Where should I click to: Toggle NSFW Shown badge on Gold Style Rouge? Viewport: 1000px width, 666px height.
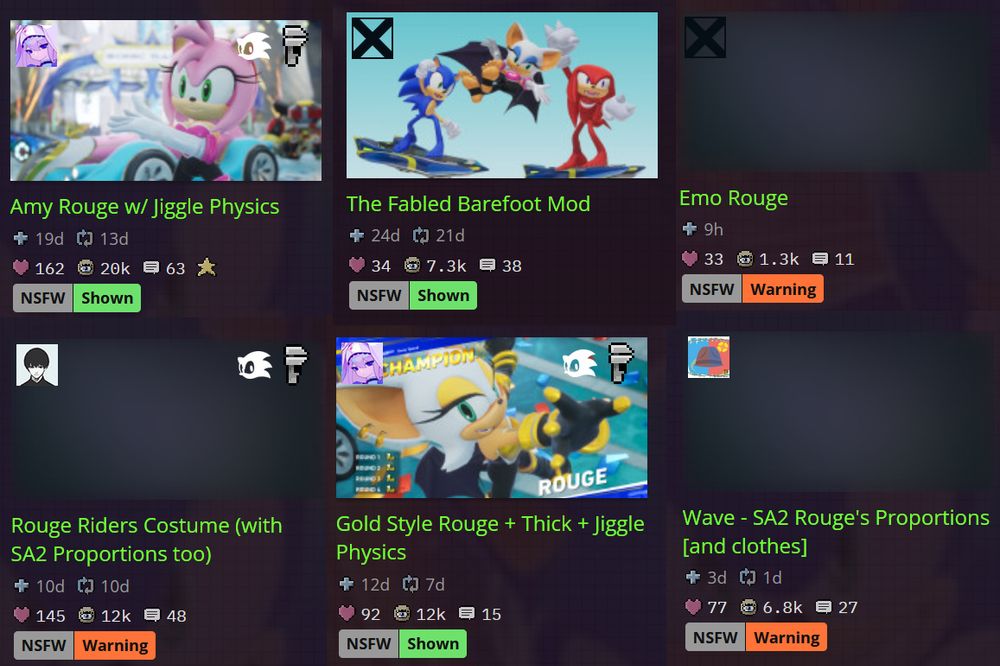pyautogui.click(x=402, y=643)
